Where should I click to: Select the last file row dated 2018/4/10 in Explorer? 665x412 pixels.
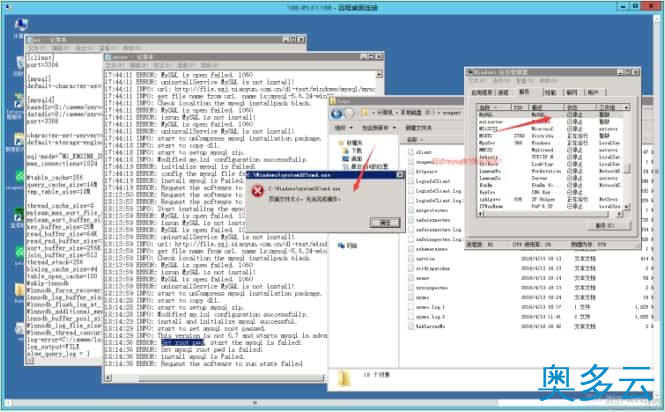tap(530, 326)
